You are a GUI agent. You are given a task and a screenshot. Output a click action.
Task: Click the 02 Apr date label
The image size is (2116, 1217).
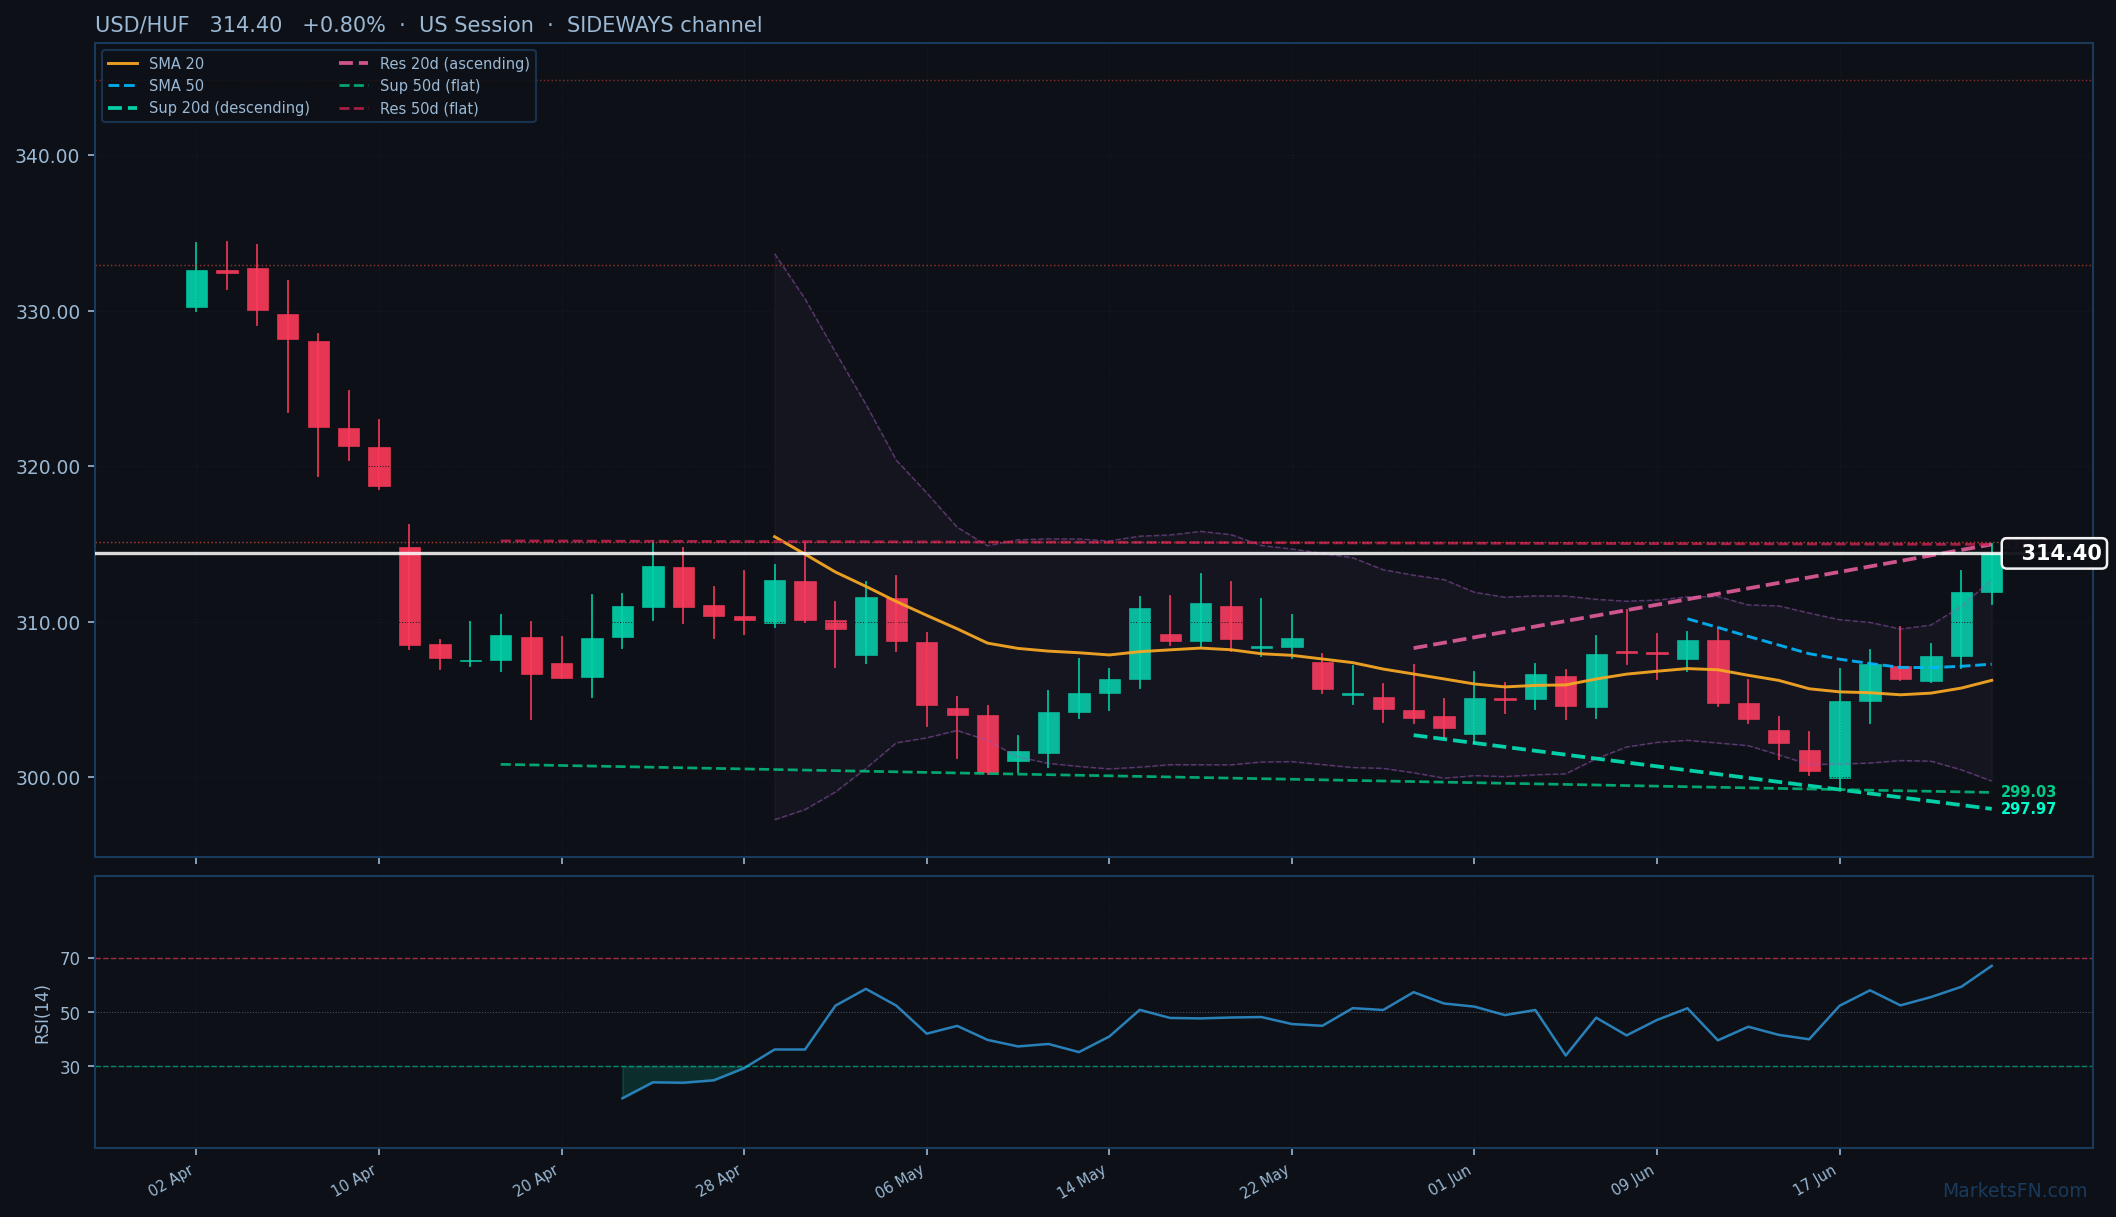[x=170, y=1181]
